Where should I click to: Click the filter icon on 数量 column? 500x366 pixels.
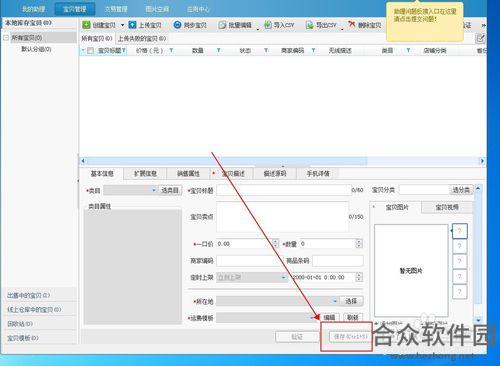tap(218, 50)
